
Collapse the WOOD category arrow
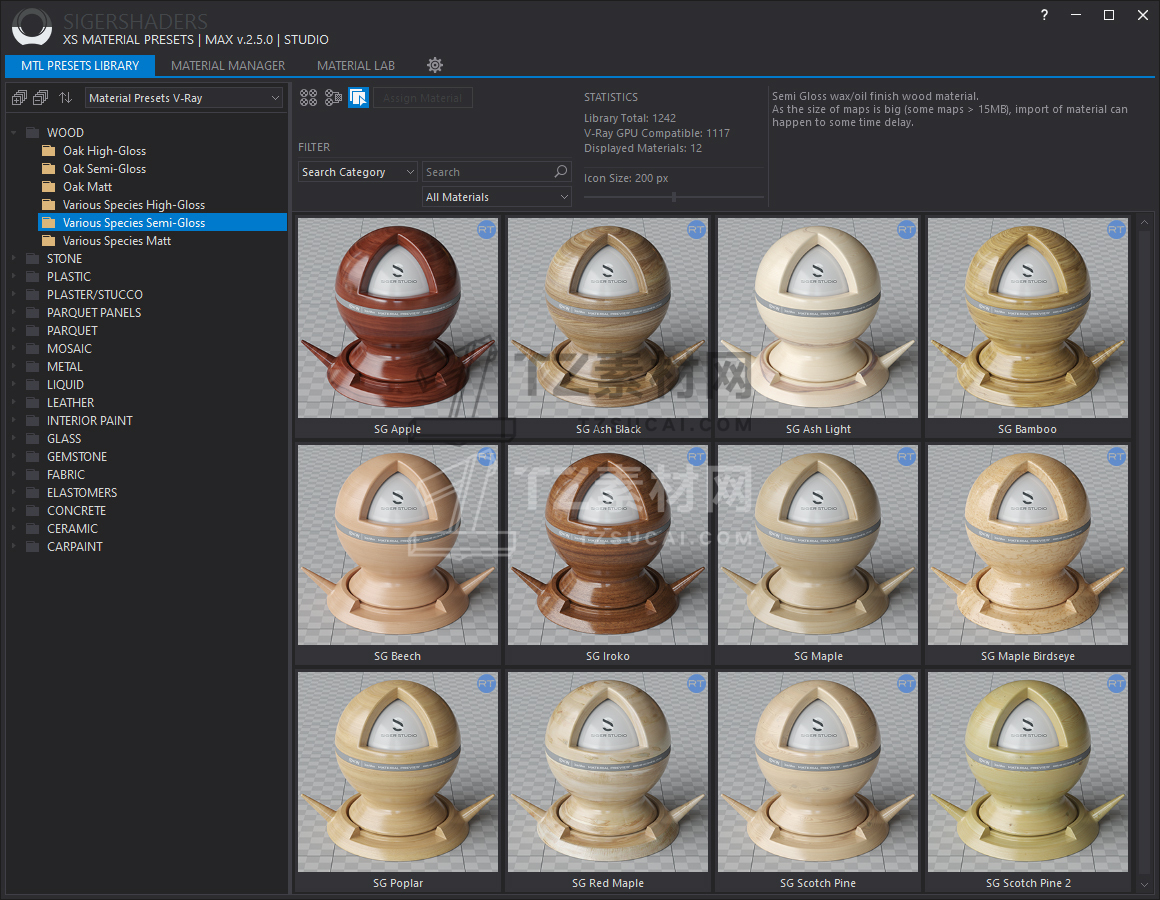point(13,133)
